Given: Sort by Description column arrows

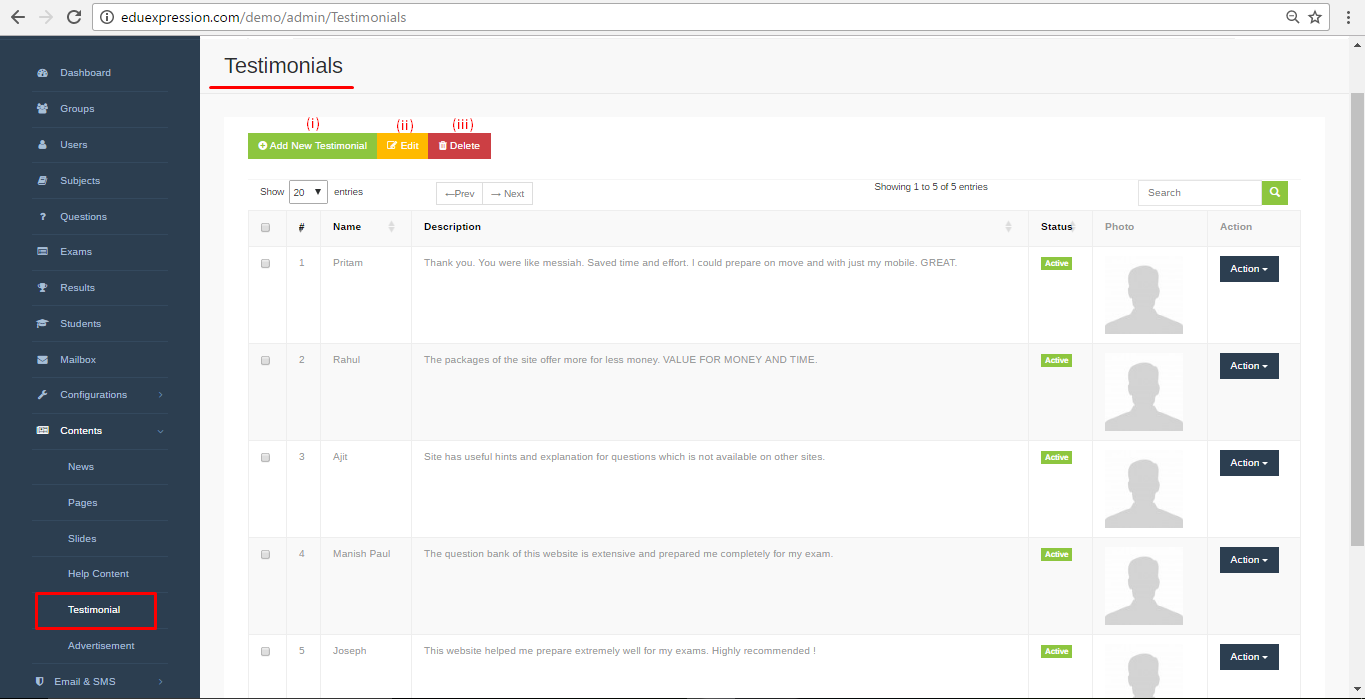Looking at the screenshot, I should pos(1008,227).
